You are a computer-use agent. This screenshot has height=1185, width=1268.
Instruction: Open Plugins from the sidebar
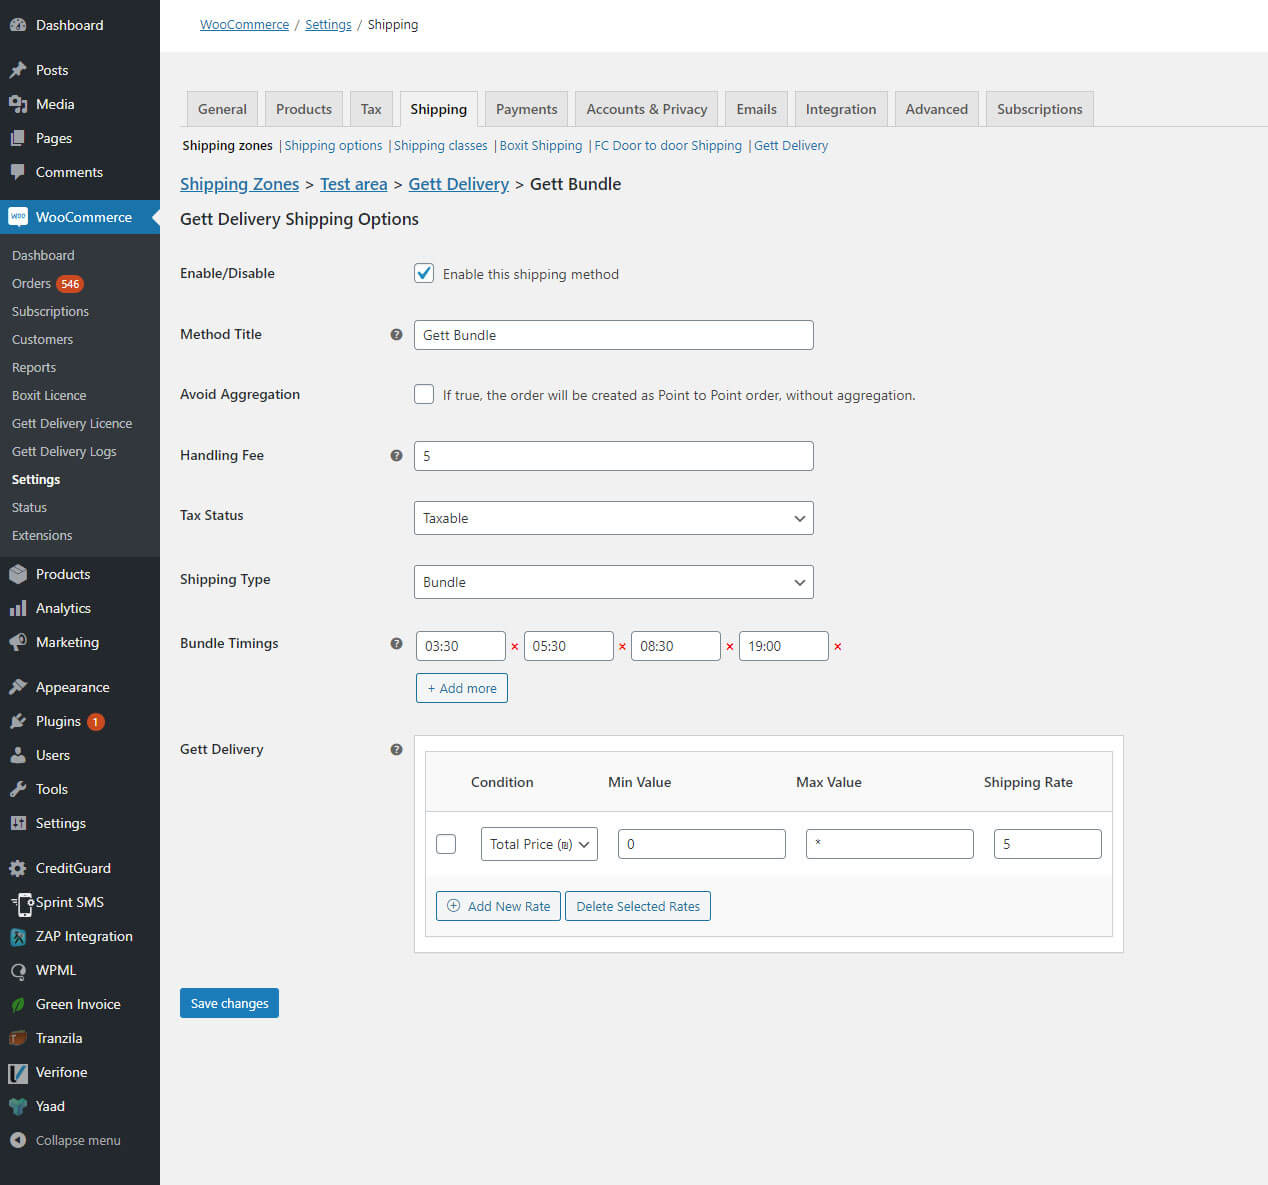(x=58, y=721)
